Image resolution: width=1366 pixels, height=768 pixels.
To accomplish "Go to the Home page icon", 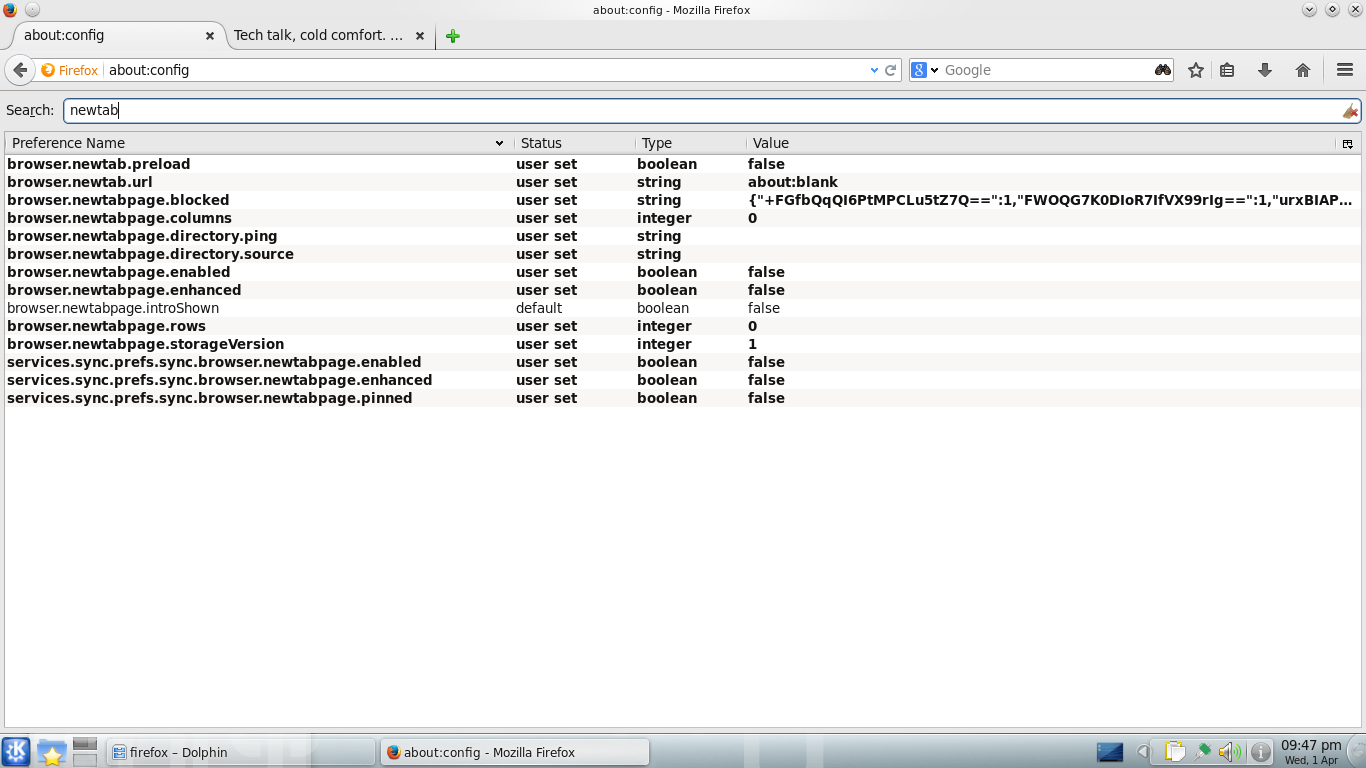I will click(1302, 70).
